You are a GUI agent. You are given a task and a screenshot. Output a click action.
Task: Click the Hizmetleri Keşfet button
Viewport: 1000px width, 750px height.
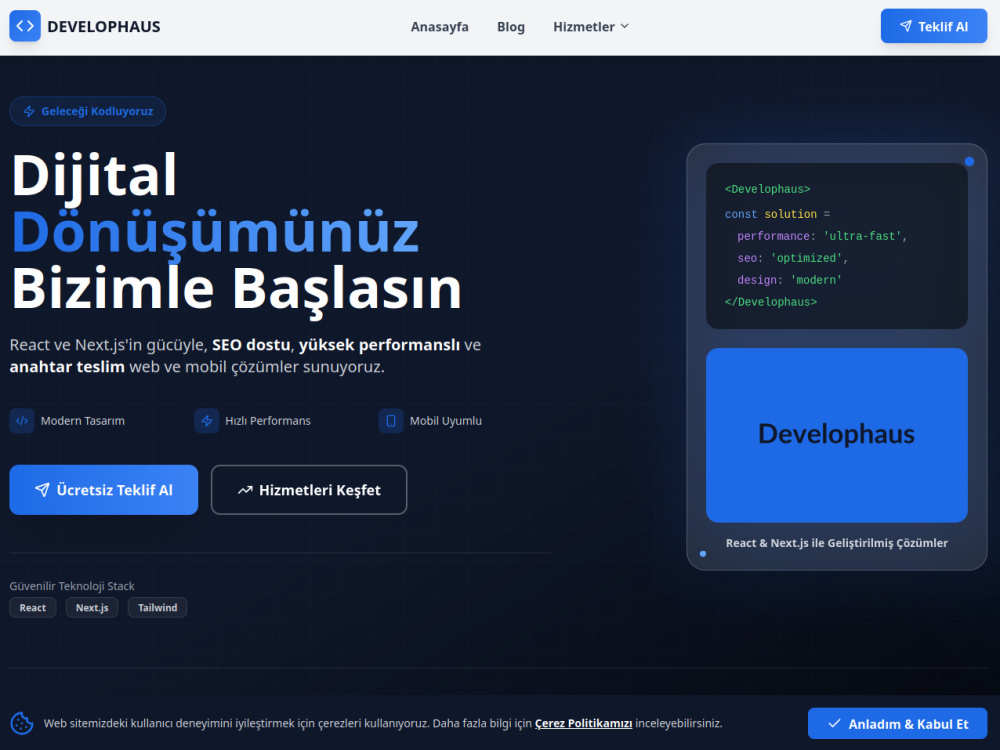pyautogui.click(x=309, y=490)
